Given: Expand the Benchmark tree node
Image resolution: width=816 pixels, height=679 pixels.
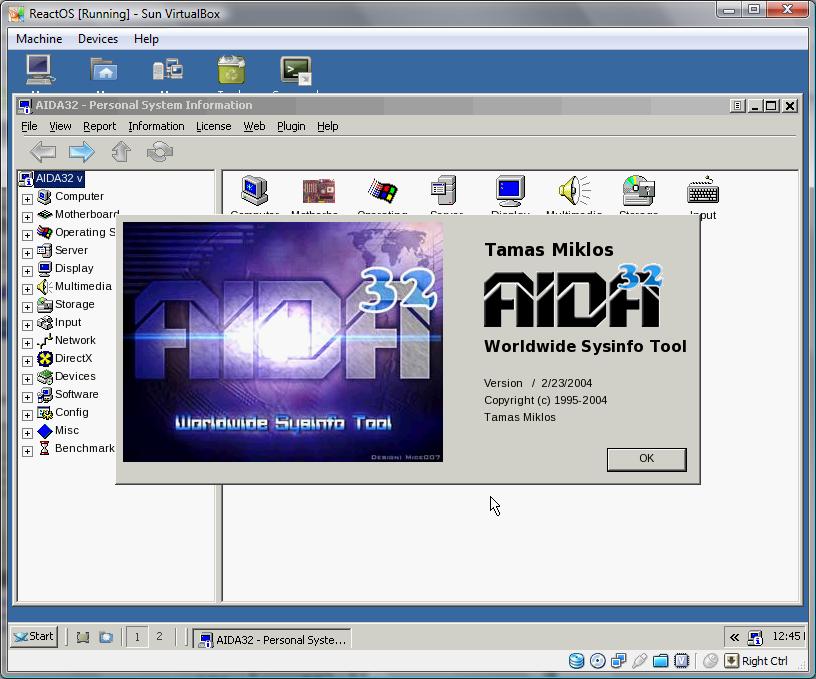Looking at the screenshot, I should pyautogui.click(x=27, y=450).
